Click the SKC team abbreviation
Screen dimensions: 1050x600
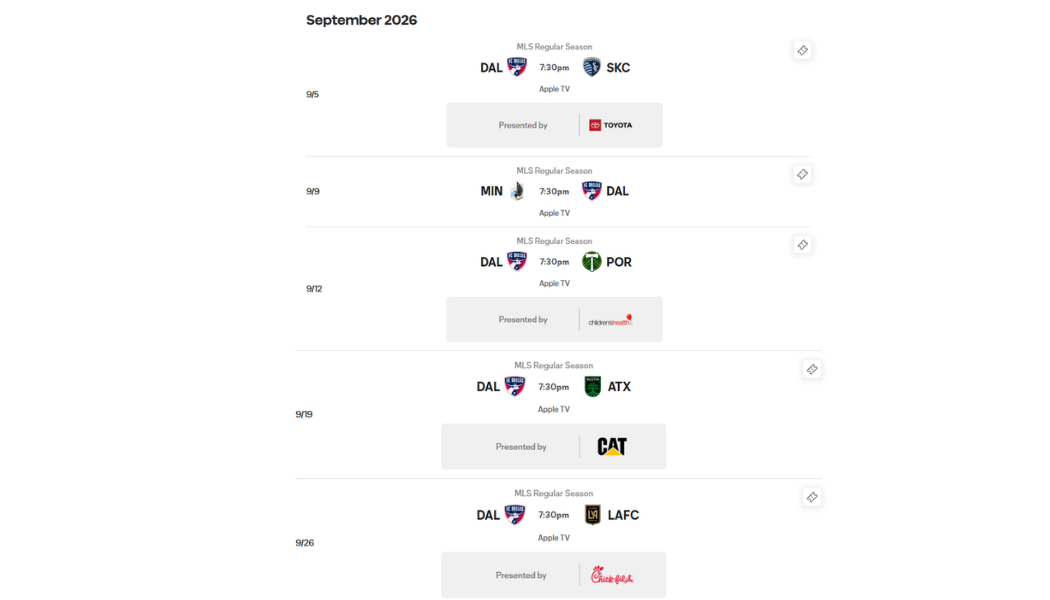[x=618, y=68]
